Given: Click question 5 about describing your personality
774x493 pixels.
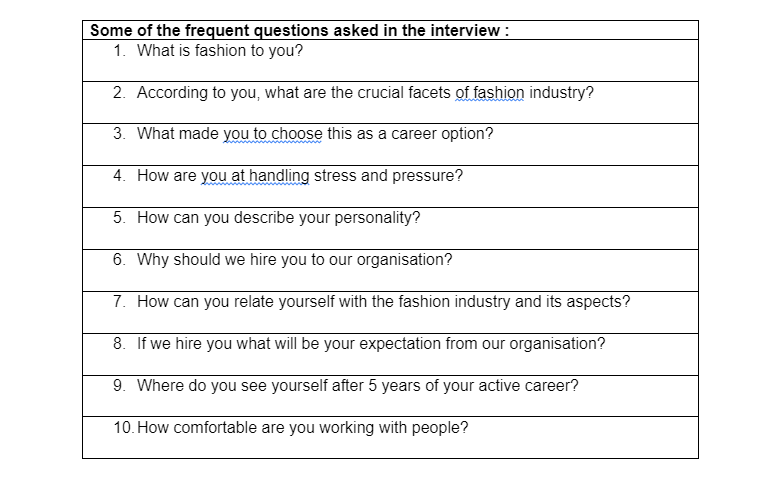Looking at the screenshot, I should tap(278, 218).
